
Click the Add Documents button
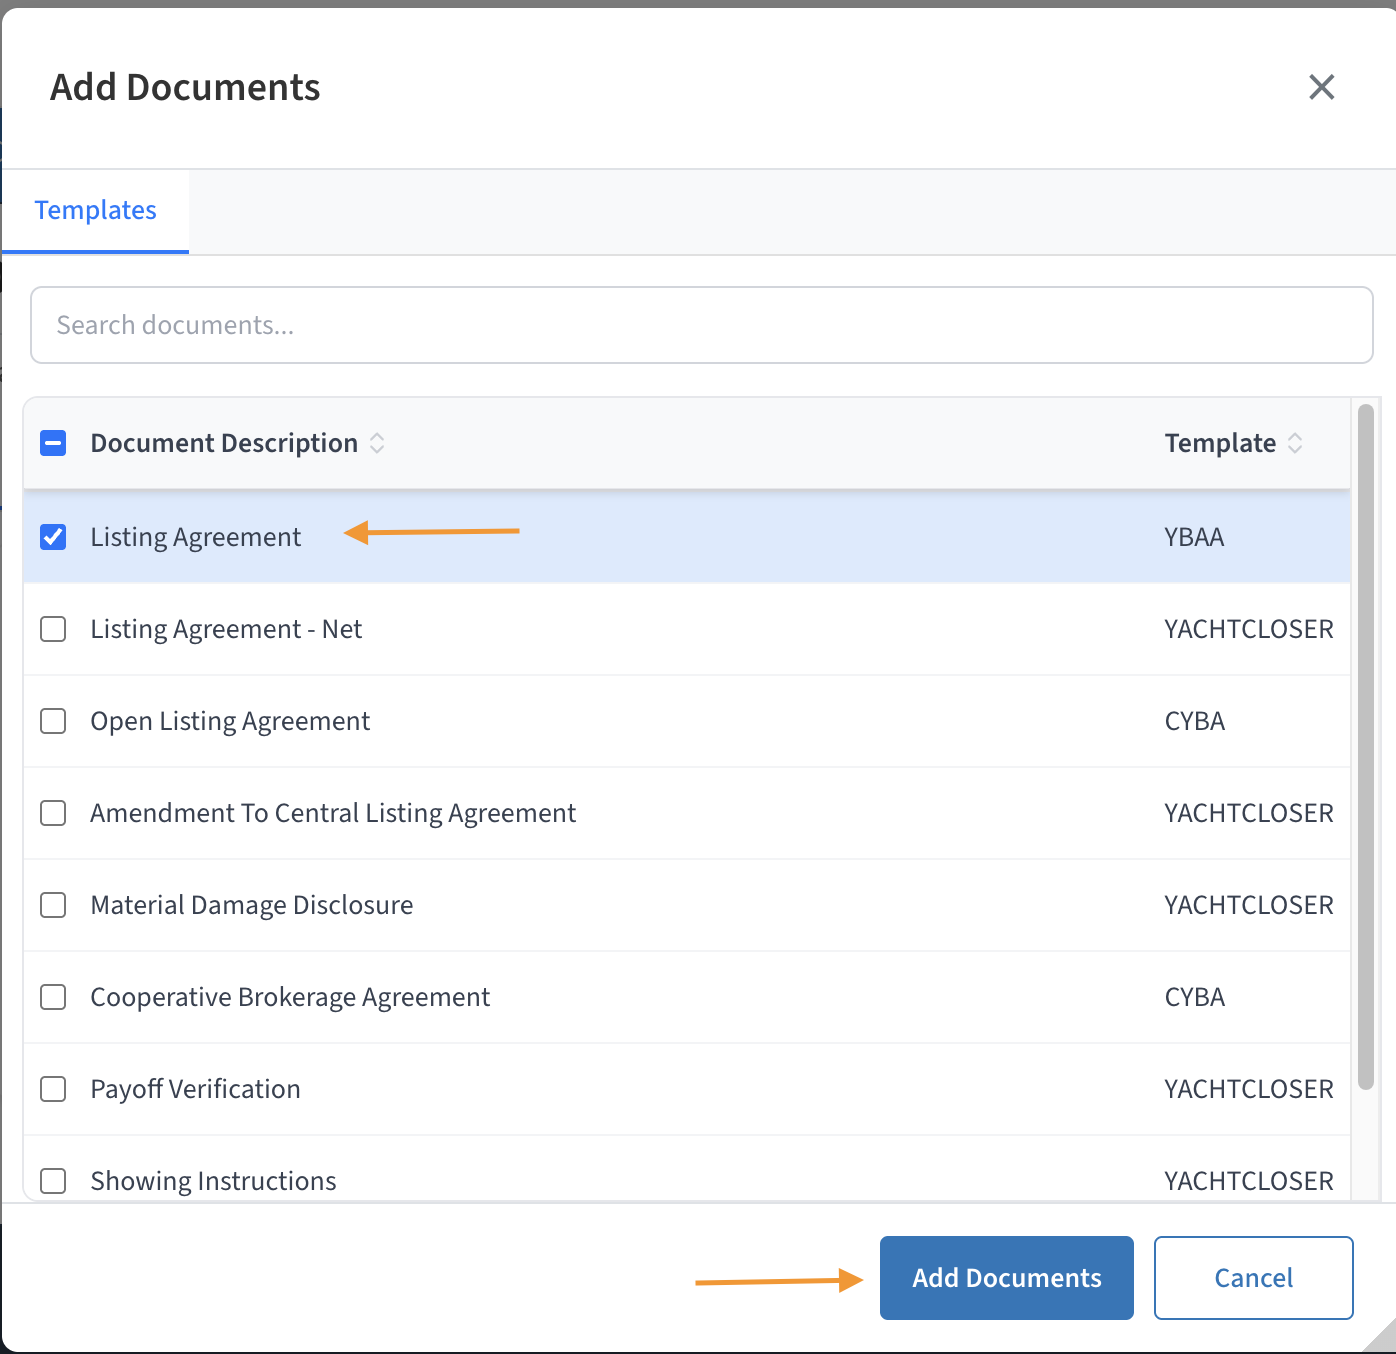1006,1278
